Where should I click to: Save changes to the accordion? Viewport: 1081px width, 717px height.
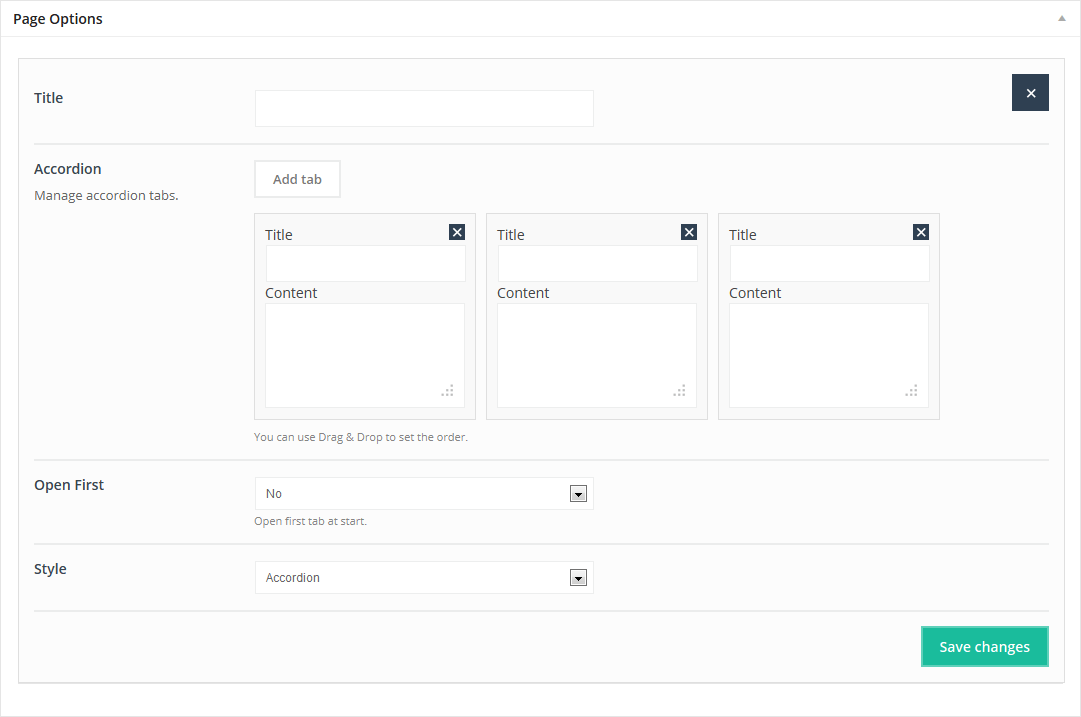tap(984, 647)
